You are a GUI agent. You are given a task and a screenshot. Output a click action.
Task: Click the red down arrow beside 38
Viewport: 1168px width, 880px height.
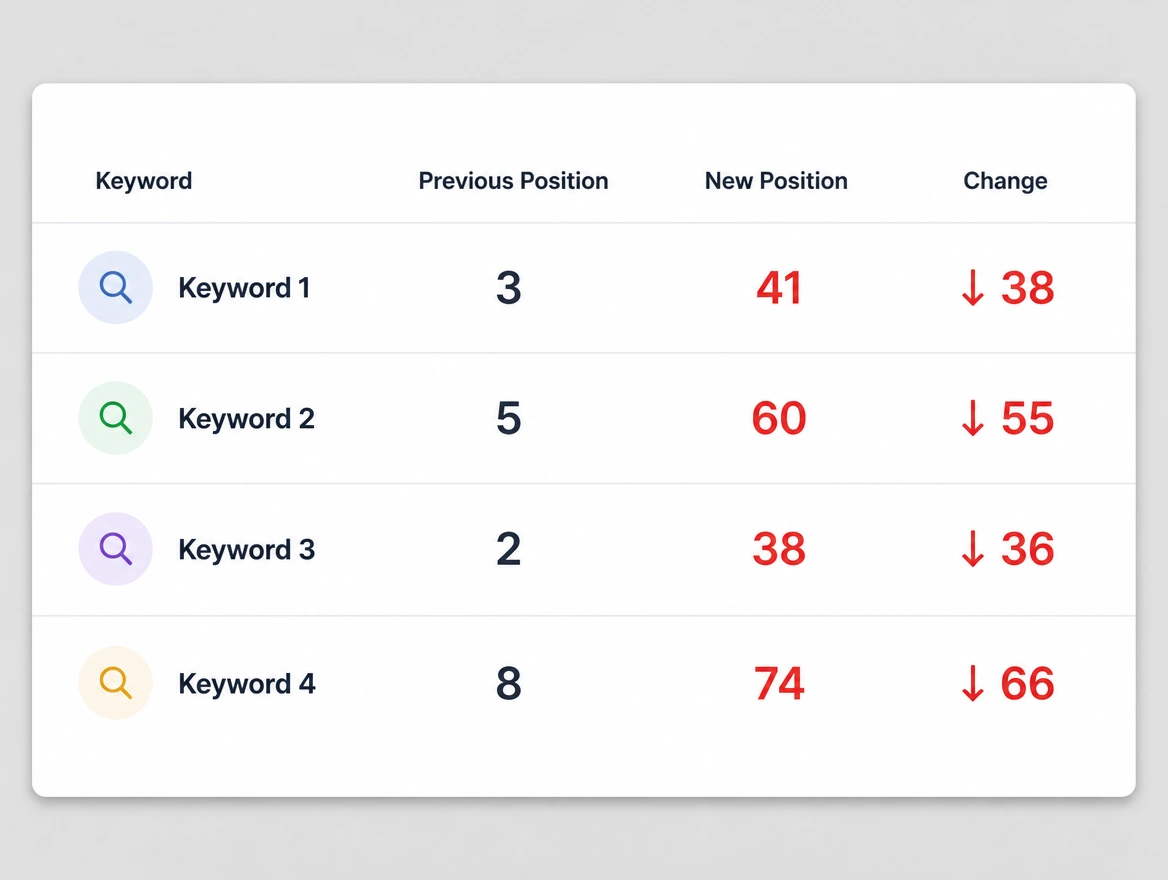(x=973, y=288)
